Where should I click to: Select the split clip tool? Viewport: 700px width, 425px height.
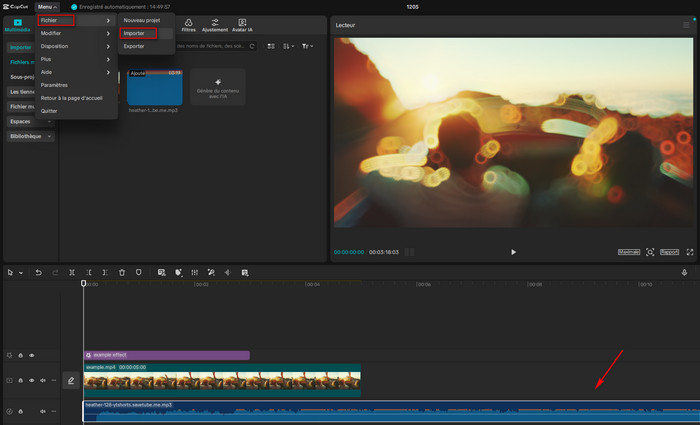pos(72,272)
